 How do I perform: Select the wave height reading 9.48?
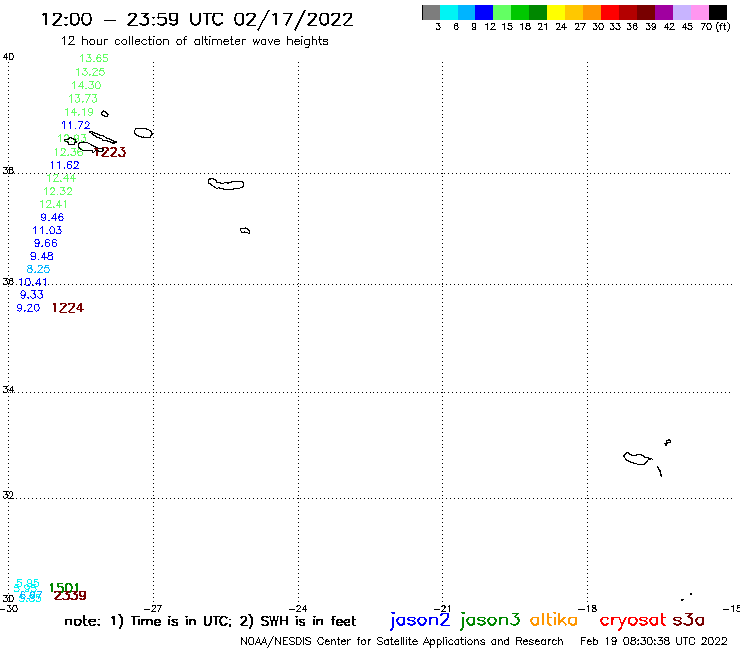coord(42,256)
